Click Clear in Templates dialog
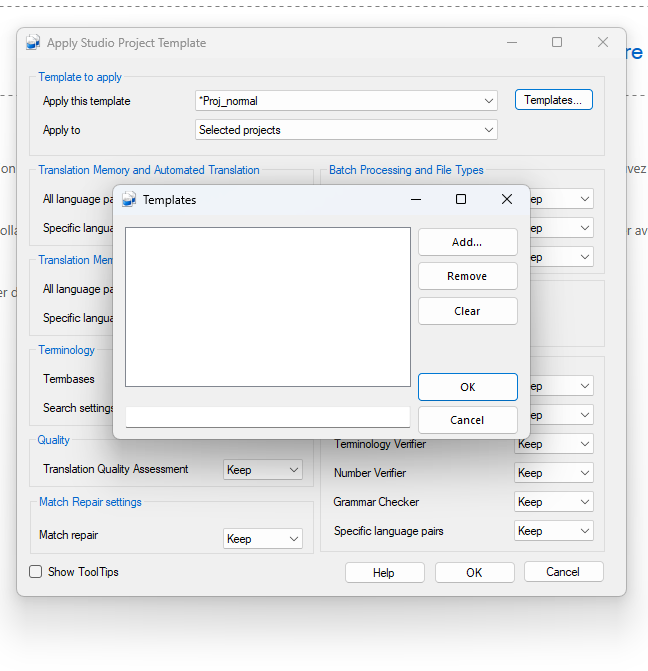This screenshot has height=671, width=648. click(467, 311)
